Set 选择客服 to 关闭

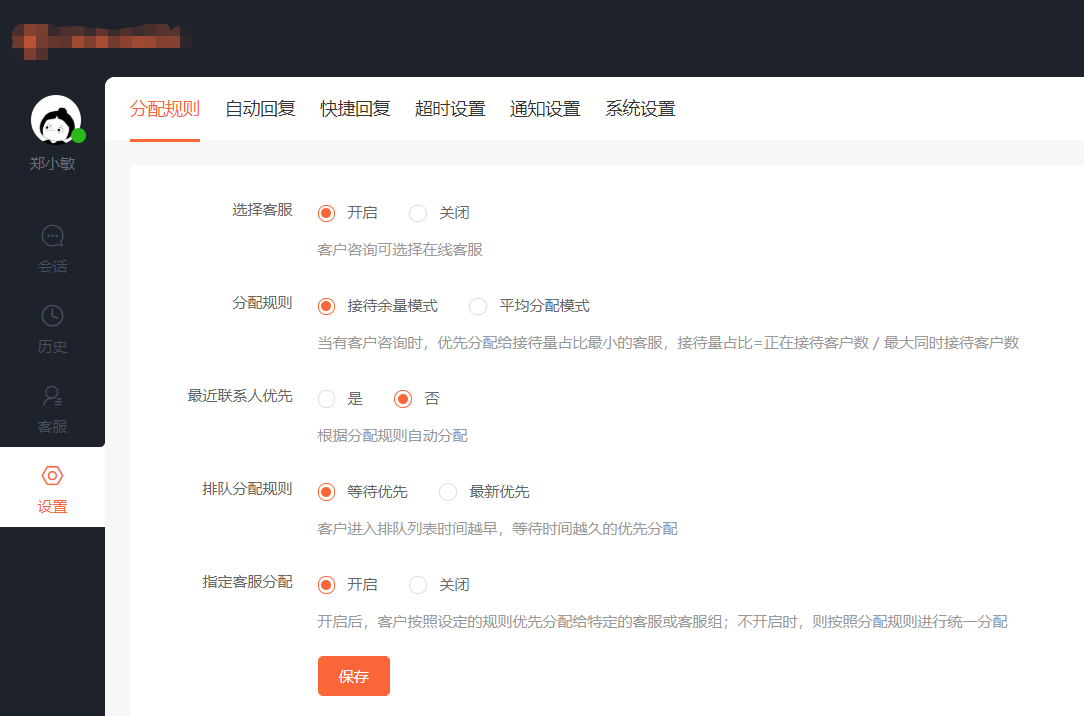pos(418,213)
